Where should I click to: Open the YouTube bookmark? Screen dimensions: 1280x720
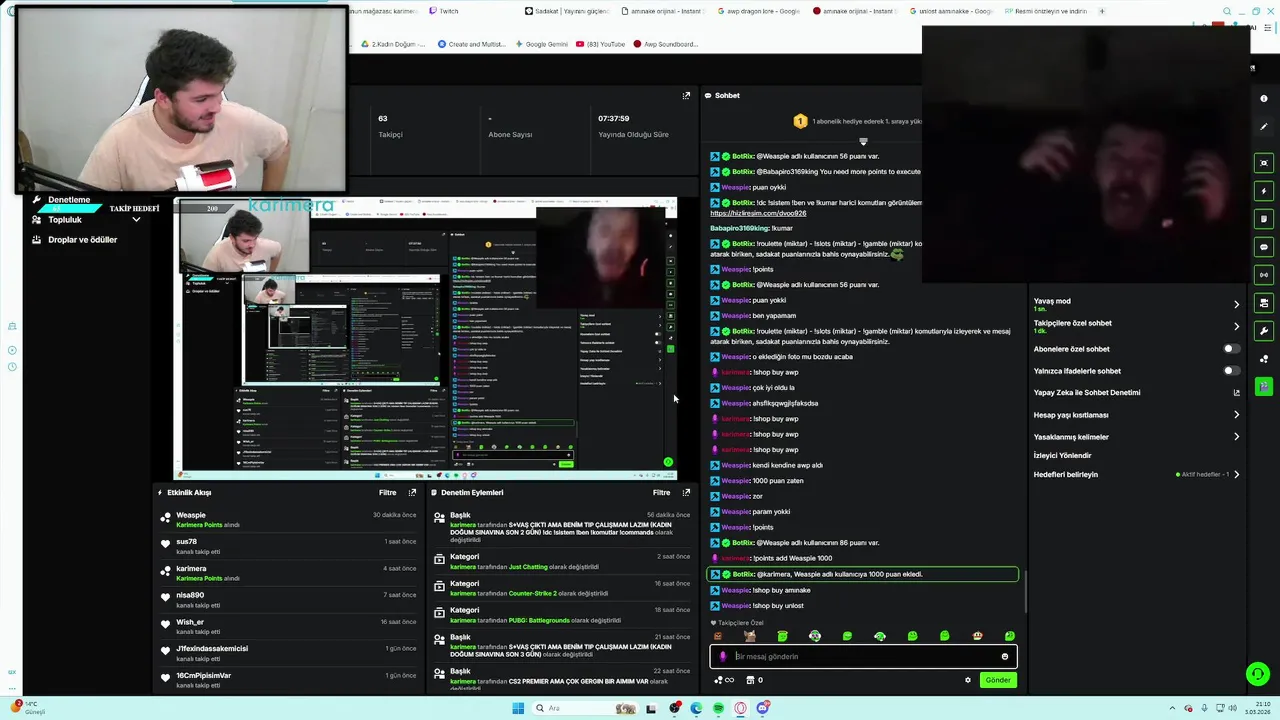coord(599,44)
